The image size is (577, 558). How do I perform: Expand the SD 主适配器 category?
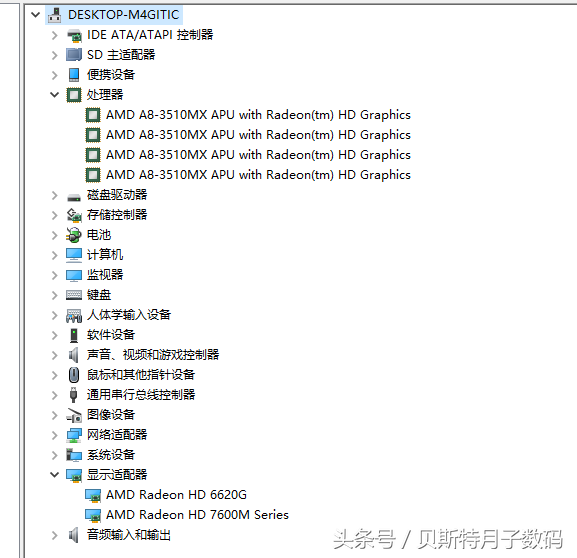[55, 55]
